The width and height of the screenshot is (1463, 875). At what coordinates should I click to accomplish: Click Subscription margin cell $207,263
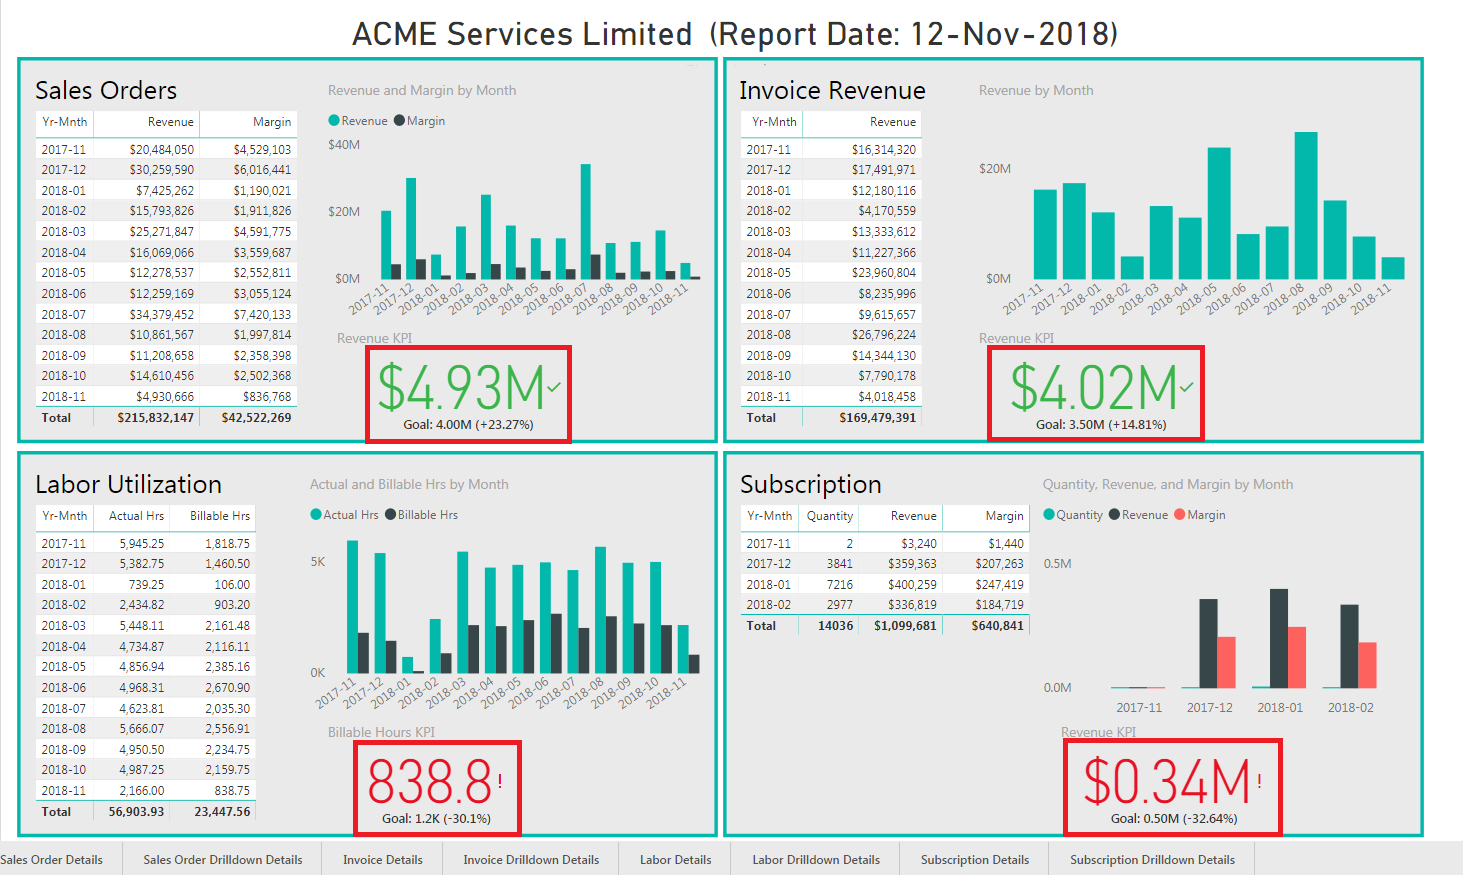click(x=999, y=564)
